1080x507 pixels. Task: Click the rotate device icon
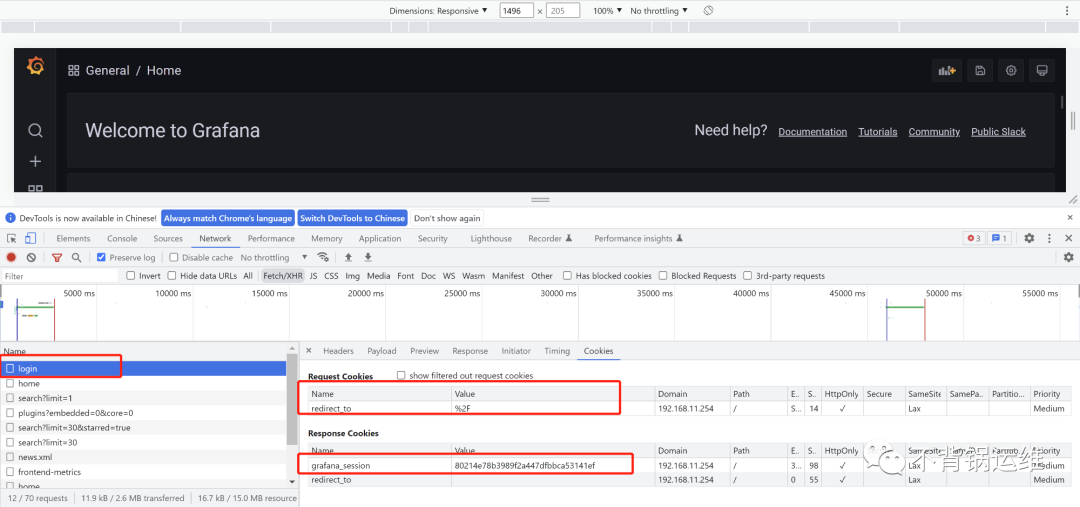point(708,10)
